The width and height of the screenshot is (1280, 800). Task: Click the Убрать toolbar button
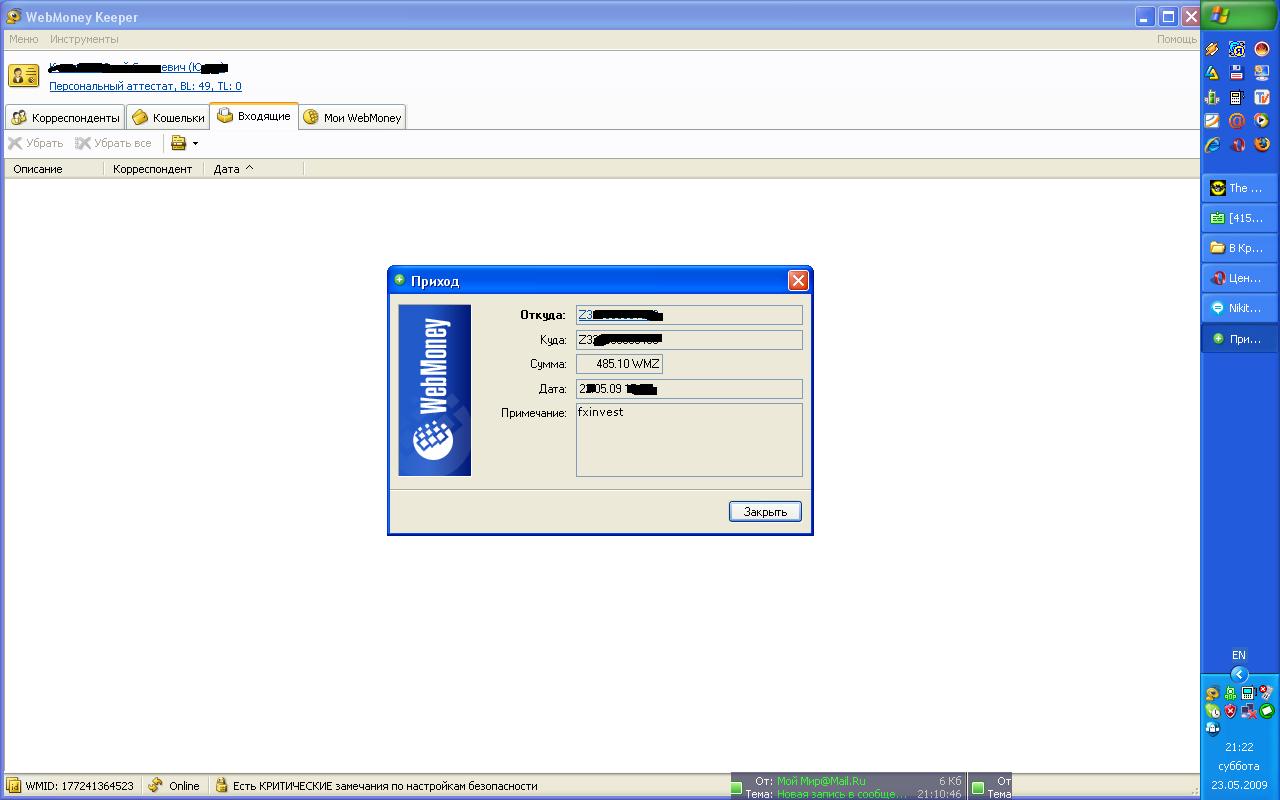pos(36,143)
